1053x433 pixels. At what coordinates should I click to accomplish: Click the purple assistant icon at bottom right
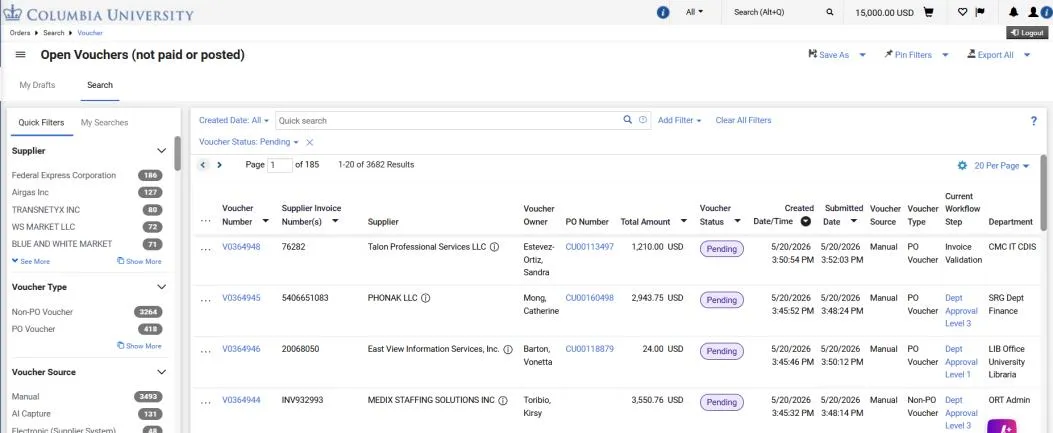point(1001,426)
